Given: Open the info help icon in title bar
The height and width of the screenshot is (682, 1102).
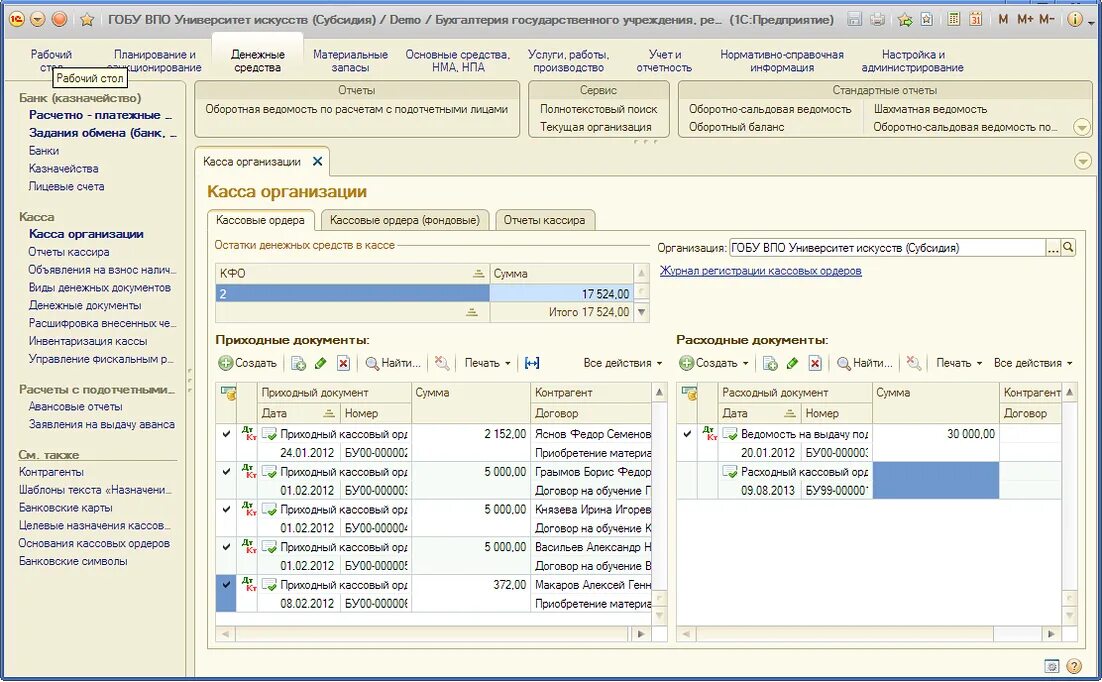Looking at the screenshot, I should pyautogui.click(x=1075, y=20).
